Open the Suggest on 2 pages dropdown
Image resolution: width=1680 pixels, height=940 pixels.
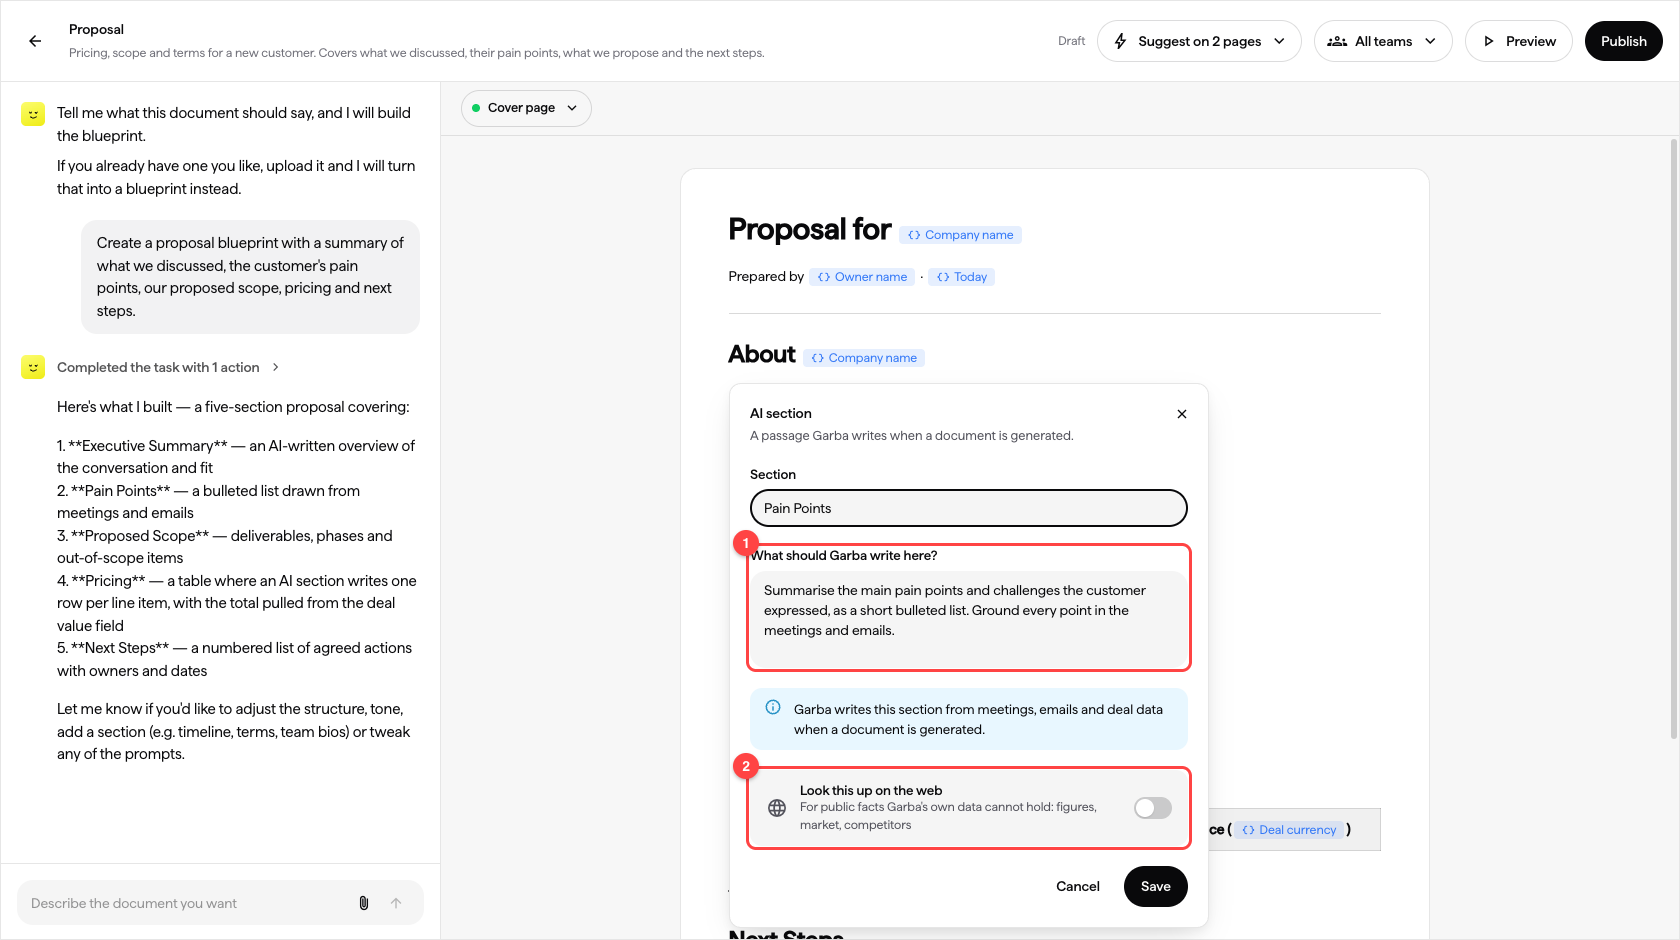[x=1199, y=41]
